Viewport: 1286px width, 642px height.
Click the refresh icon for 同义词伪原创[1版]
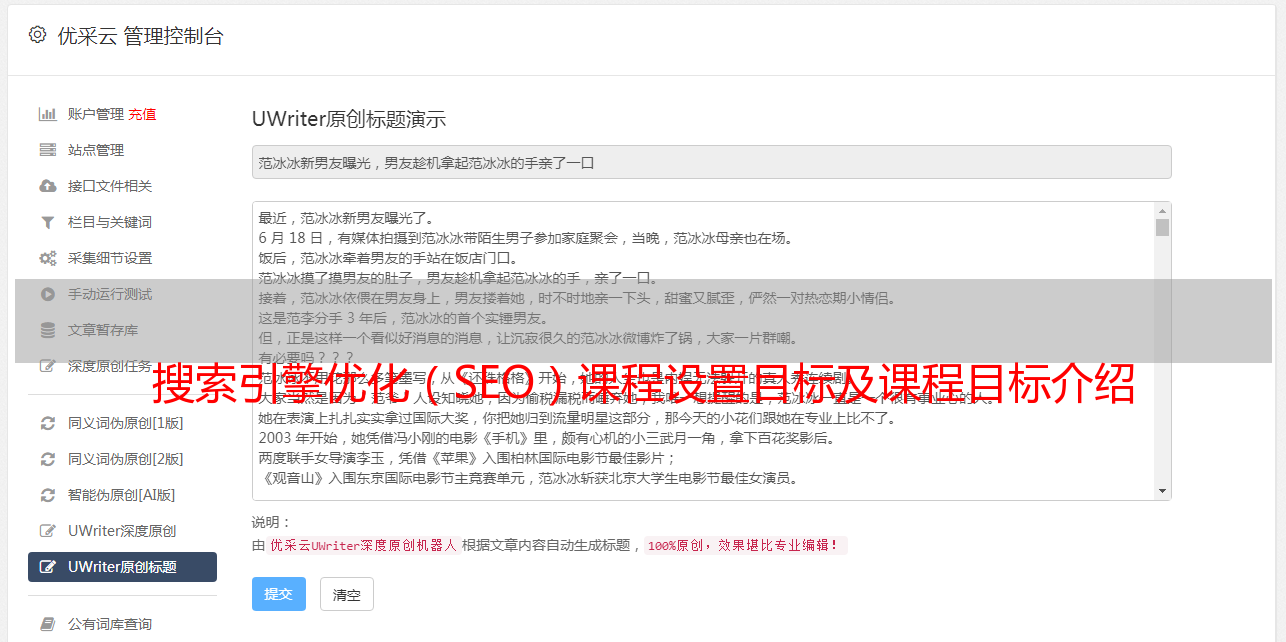click(x=47, y=423)
